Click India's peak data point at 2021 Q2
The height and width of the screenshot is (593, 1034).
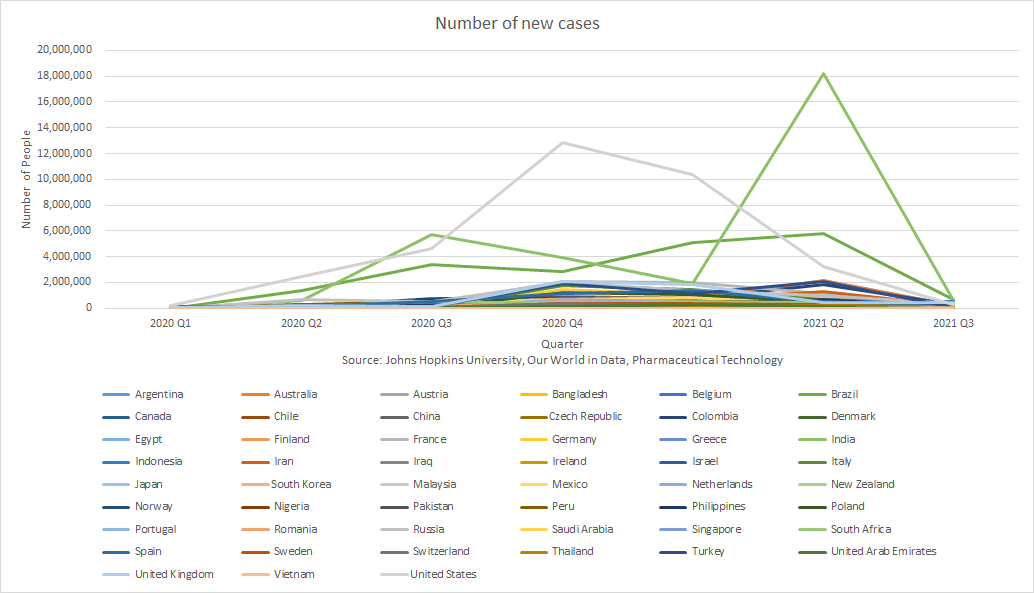pyautogui.click(x=823, y=73)
